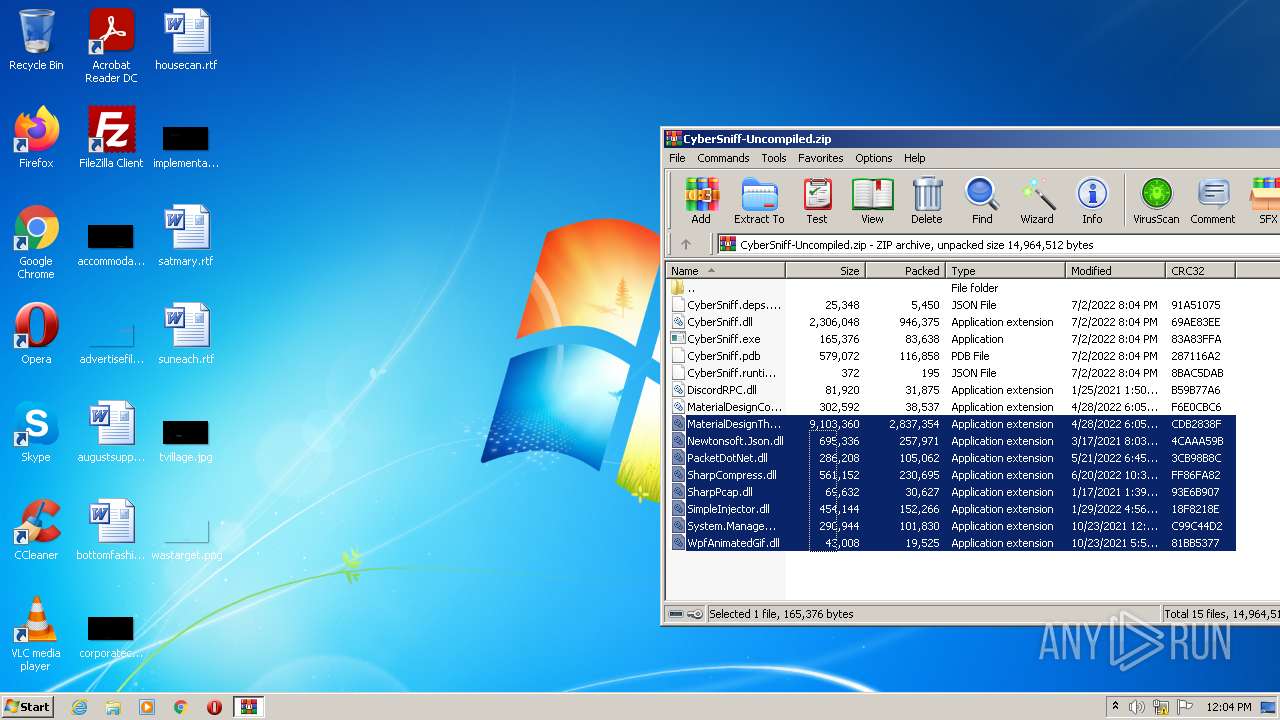Select Firefox desktop shortcut
Image resolution: width=1280 pixels, height=720 pixels.
click(x=36, y=138)
